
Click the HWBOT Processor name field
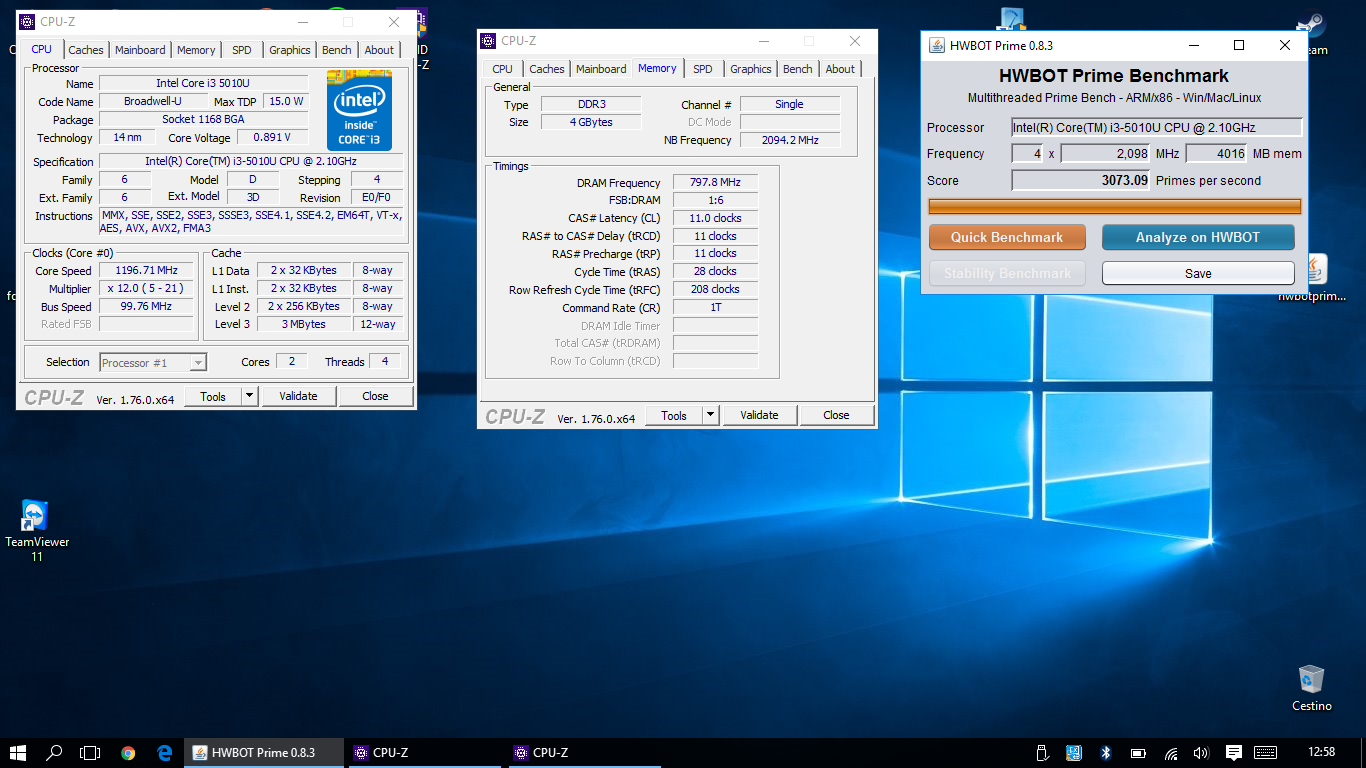click(x=1156, y=128)
